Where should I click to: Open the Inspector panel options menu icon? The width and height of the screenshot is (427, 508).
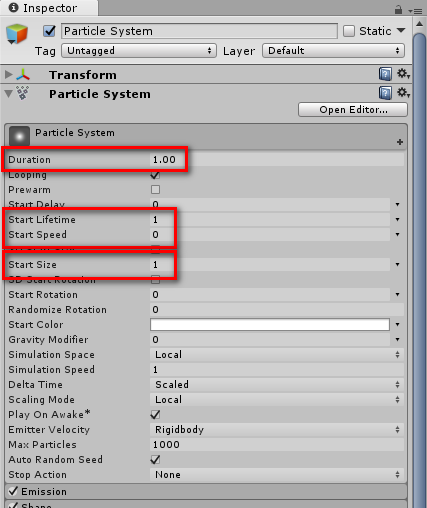[x=415, y=11]
